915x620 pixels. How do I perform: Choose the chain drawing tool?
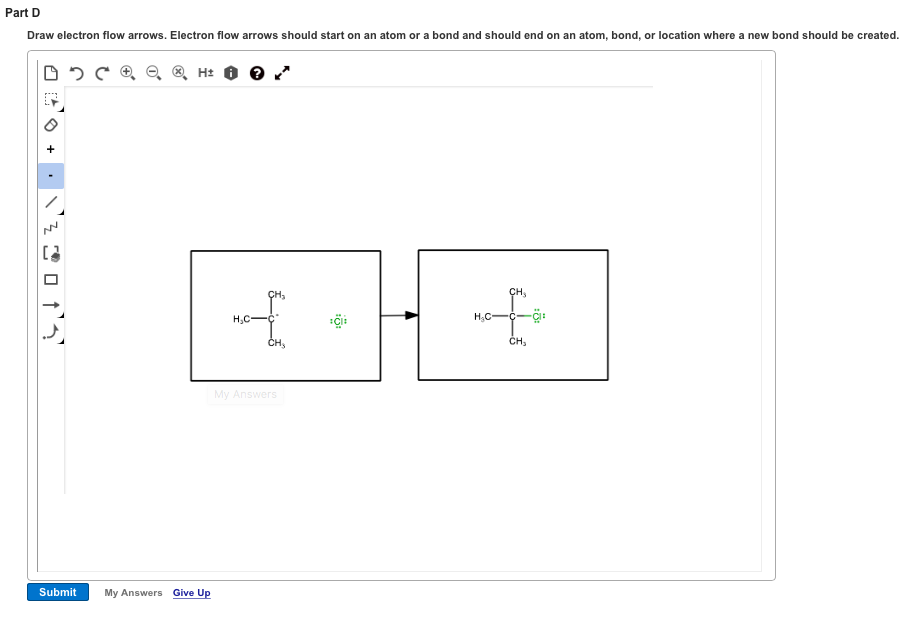click(51, 228)
